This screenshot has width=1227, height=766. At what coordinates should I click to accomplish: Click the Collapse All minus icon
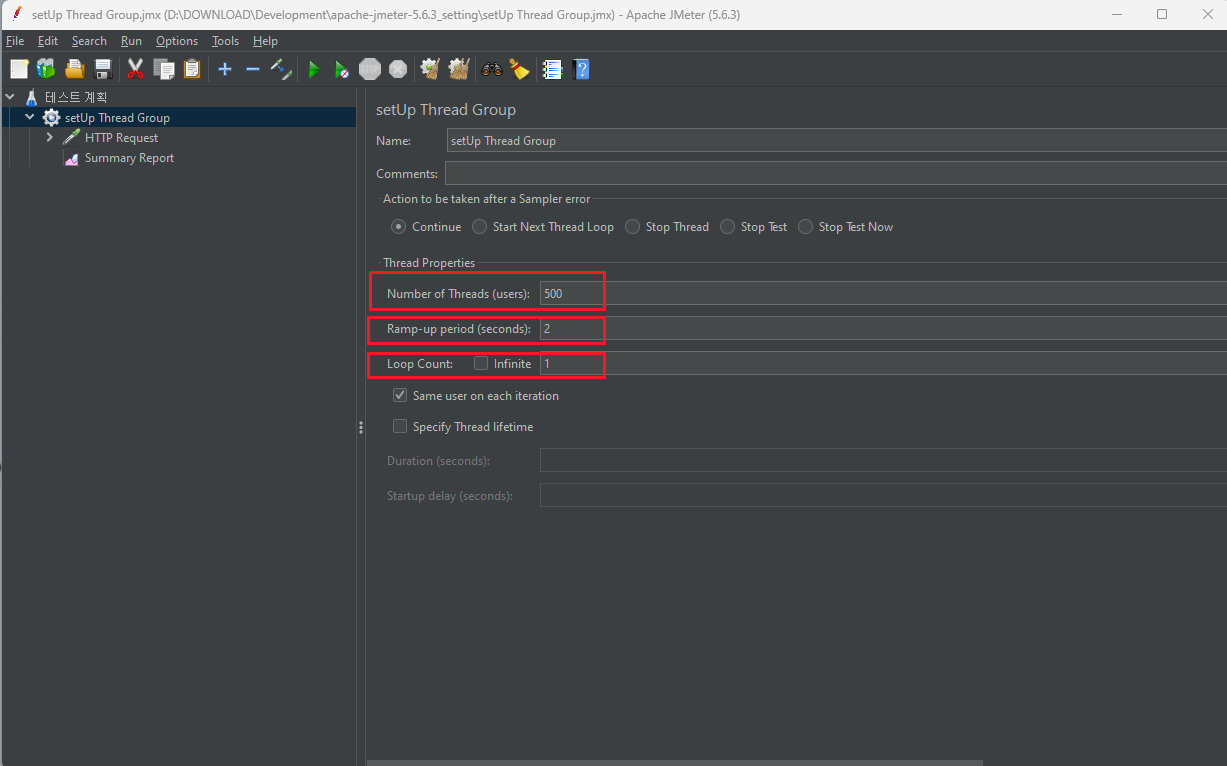[x=253, y=69]
